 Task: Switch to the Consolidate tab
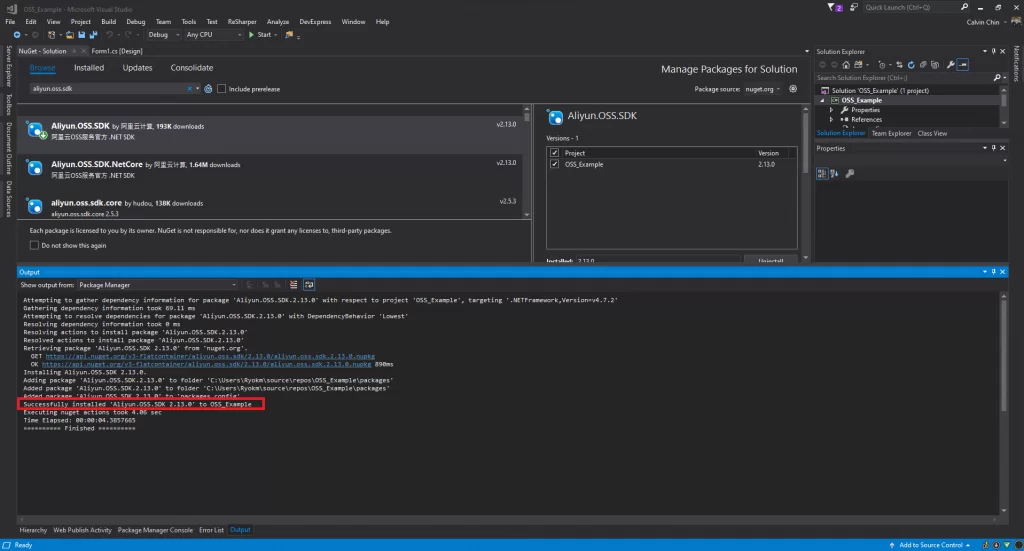tap(191, 68)
